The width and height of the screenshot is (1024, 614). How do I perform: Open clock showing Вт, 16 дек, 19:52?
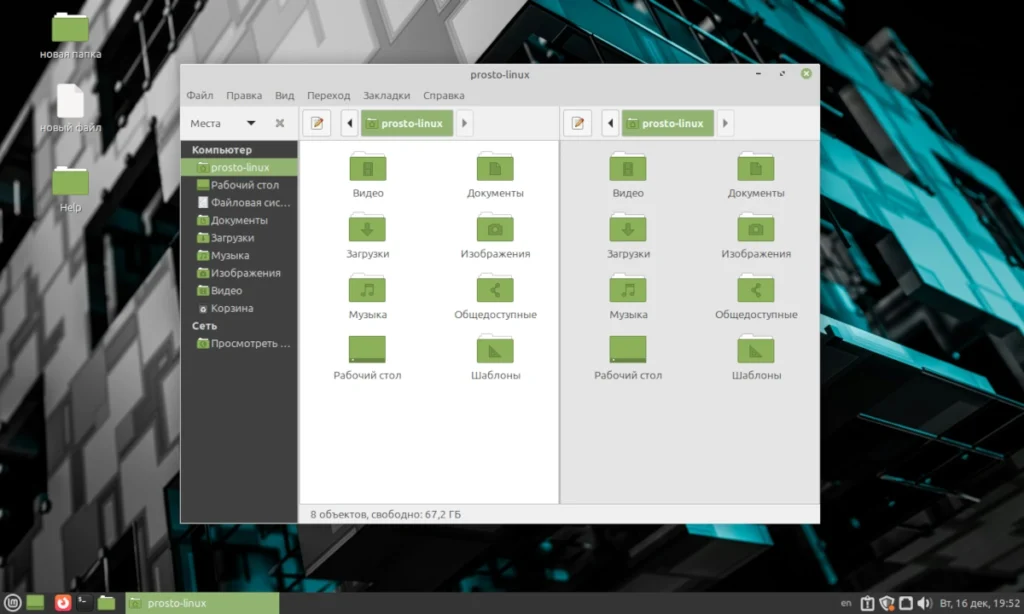pyautogui.click(x=980, y=603)
